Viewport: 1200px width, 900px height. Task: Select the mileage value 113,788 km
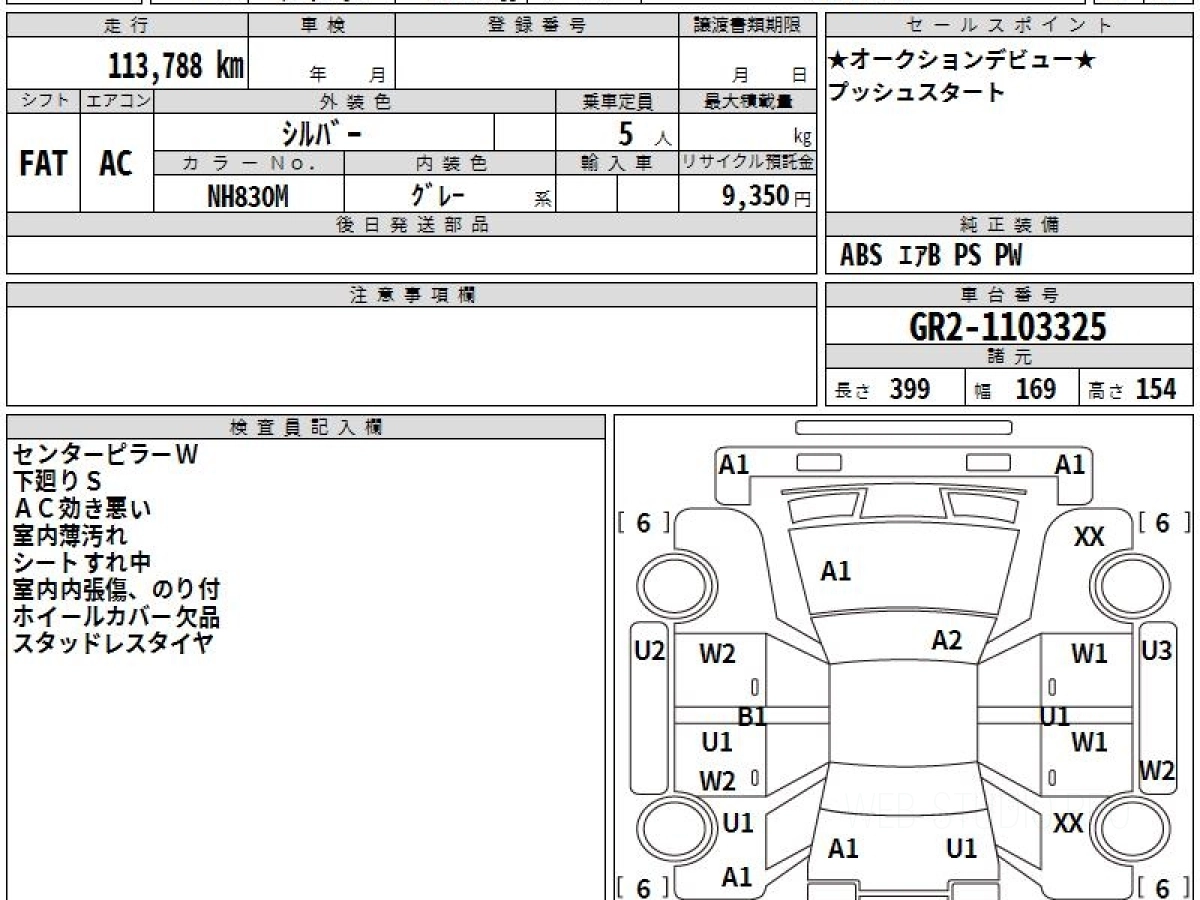coord(176,67)
